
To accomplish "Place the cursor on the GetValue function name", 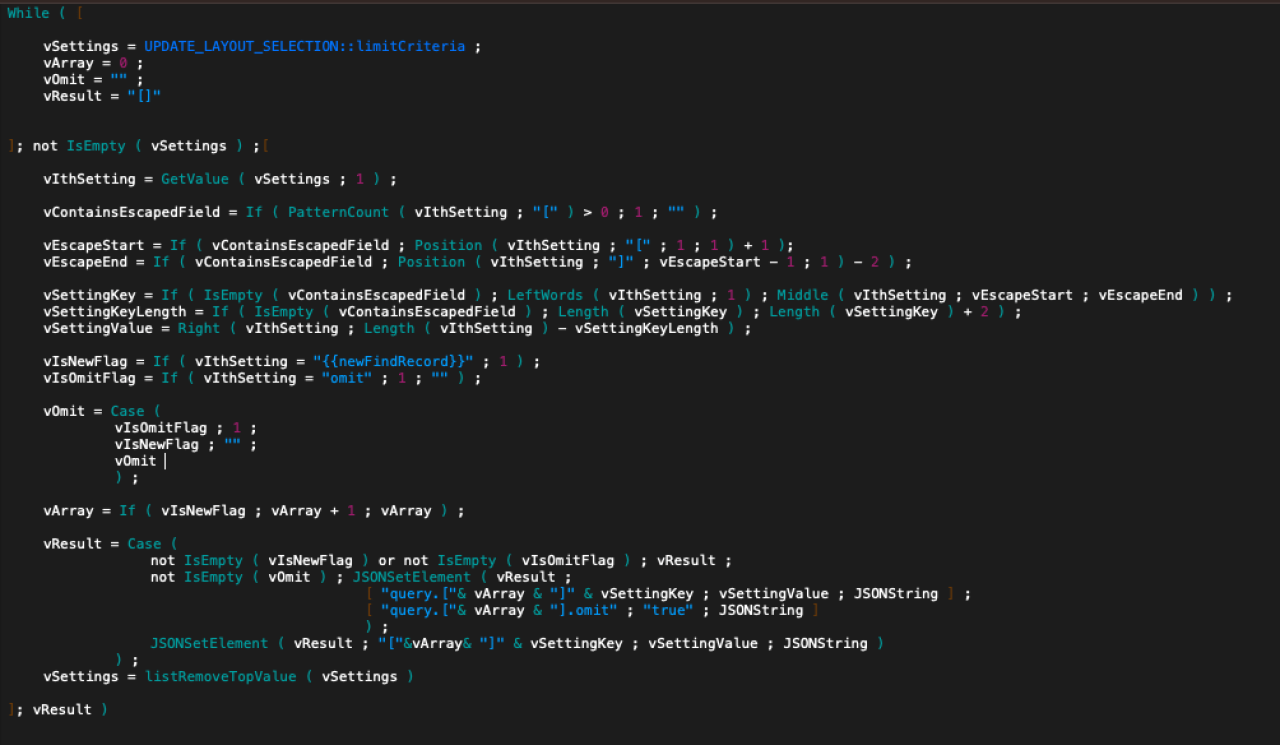I will point(195,179).
